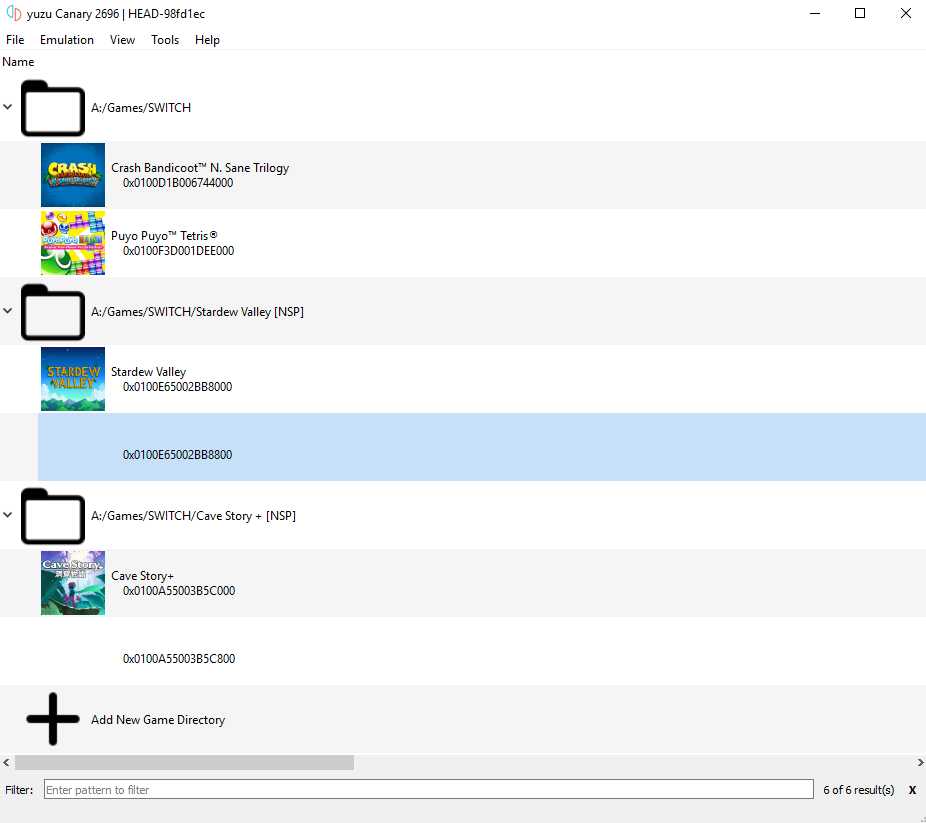Click the scrollbar right arrow

click(920, 762)
